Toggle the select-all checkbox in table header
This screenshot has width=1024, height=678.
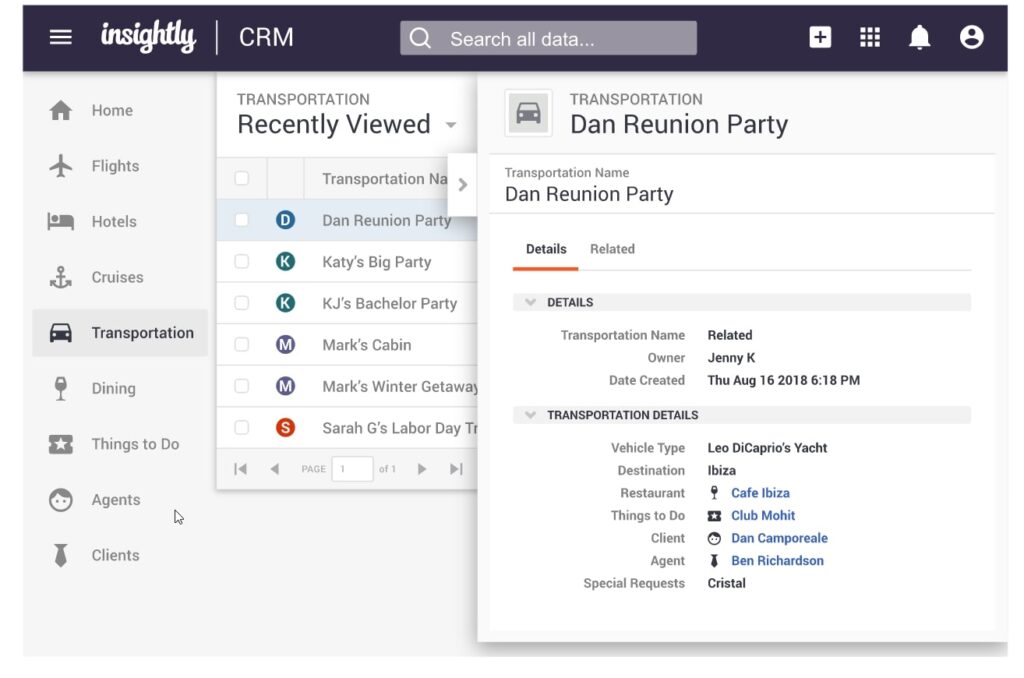(x=241, y=179)
